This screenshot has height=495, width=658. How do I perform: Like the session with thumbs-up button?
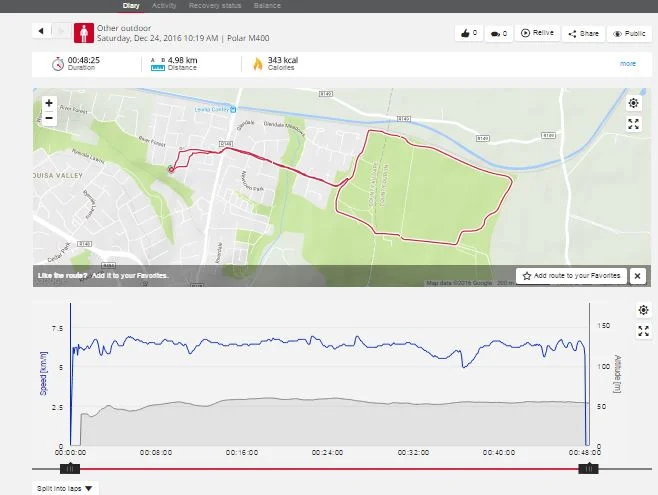pos(469,33)
